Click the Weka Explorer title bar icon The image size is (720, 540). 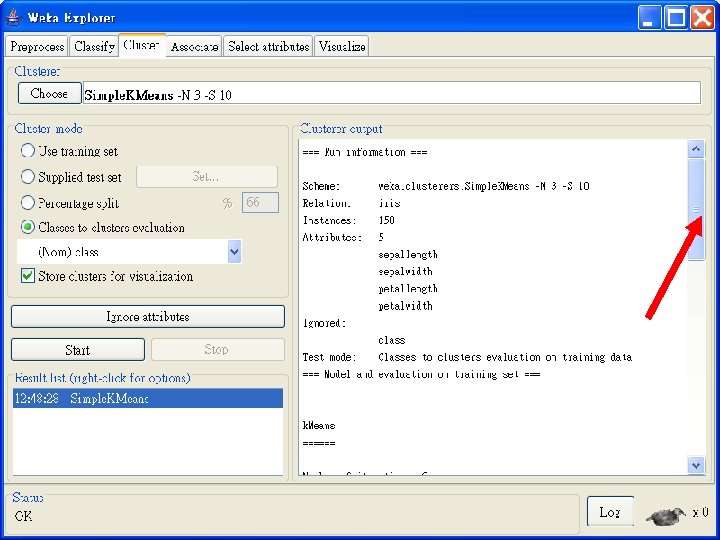tap(14, 17)
